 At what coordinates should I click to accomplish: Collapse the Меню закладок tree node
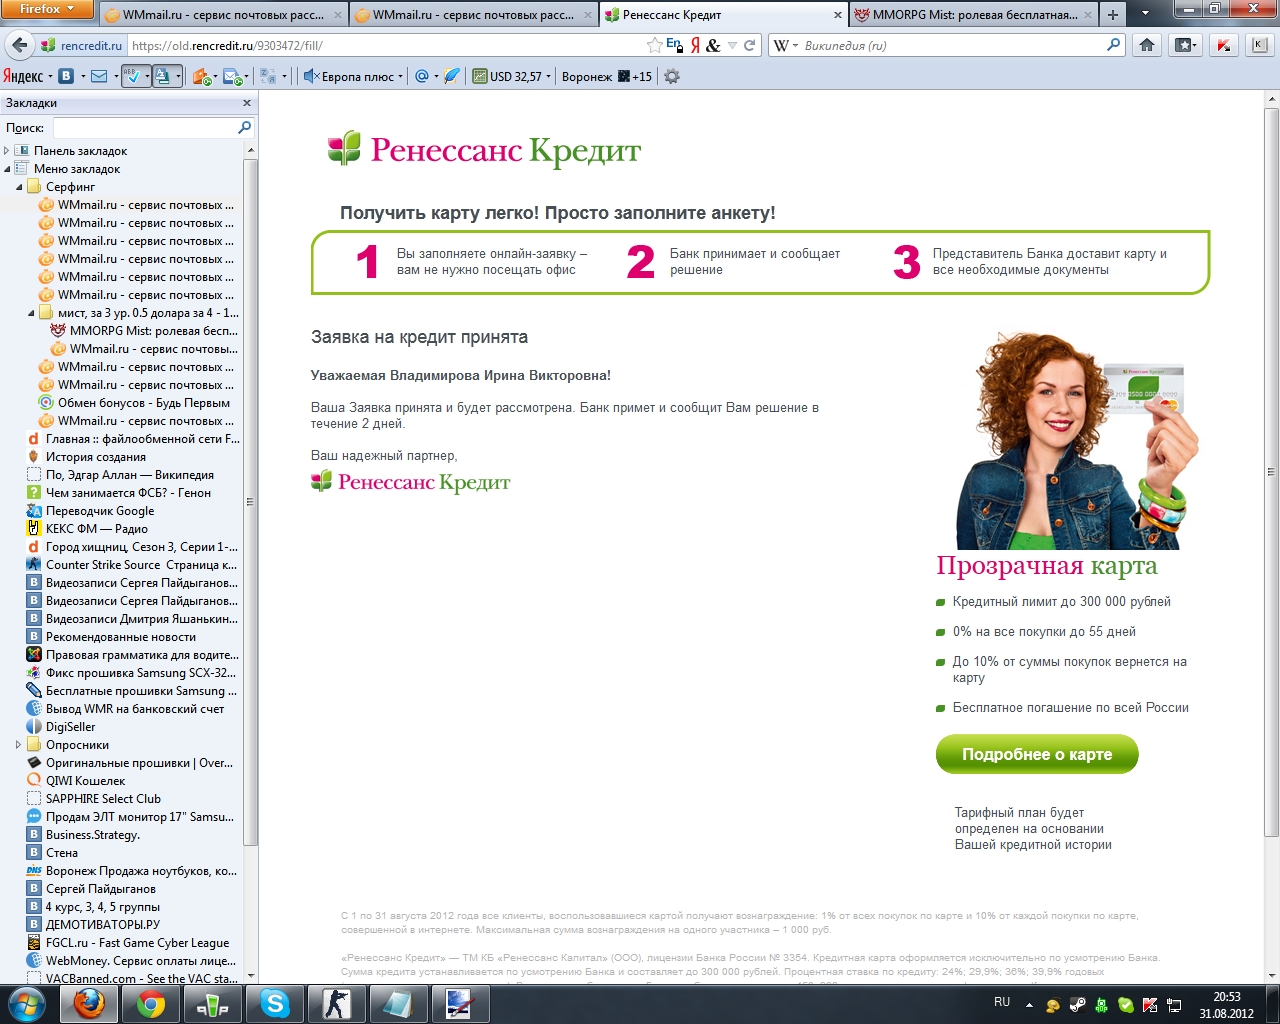coord(7,169)
